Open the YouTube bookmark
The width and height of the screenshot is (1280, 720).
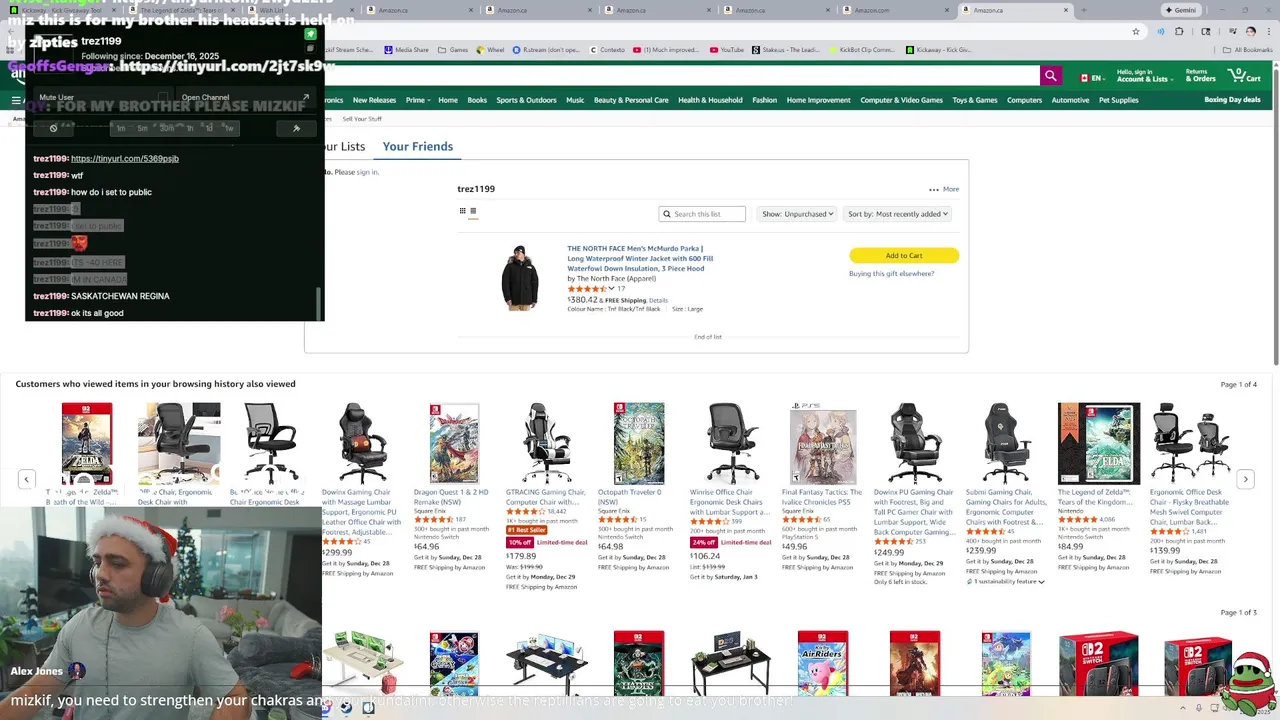click(727, 49)
